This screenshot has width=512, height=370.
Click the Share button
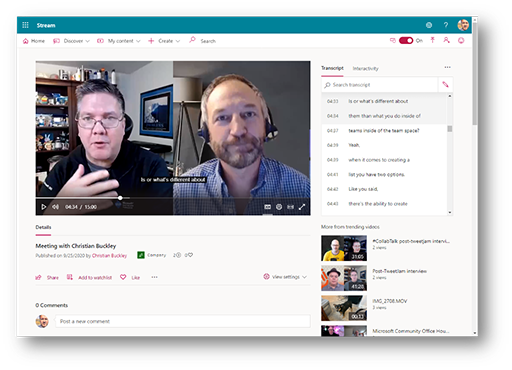click(47, 277)
